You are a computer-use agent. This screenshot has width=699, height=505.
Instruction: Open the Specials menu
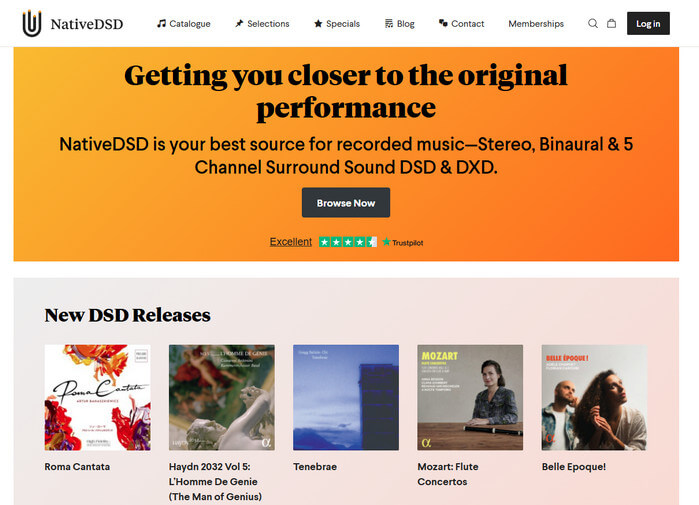[x=337, y=24]
